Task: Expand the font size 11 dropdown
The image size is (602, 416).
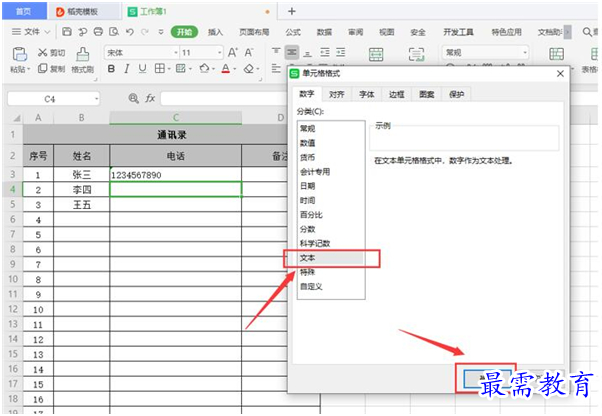Action: (x=220, y=53)
